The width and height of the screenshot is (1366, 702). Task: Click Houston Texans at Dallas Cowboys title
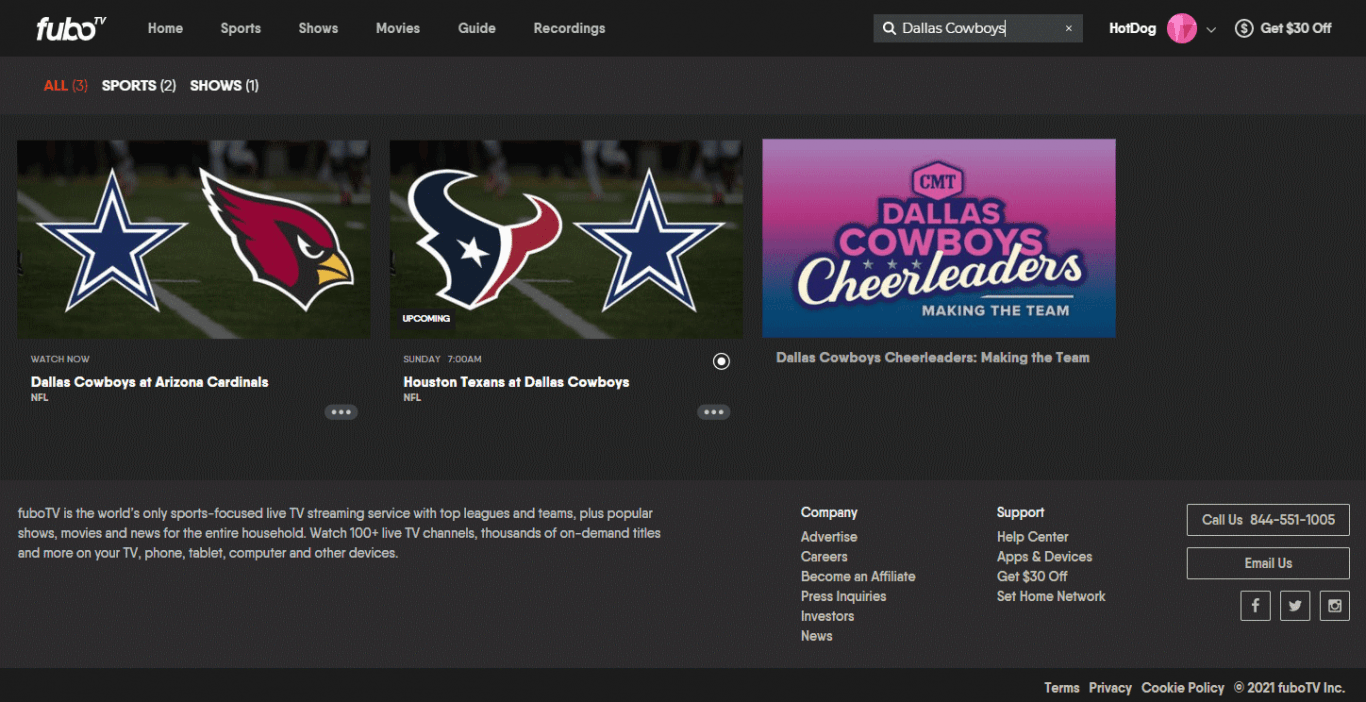(x=516, y=381)
